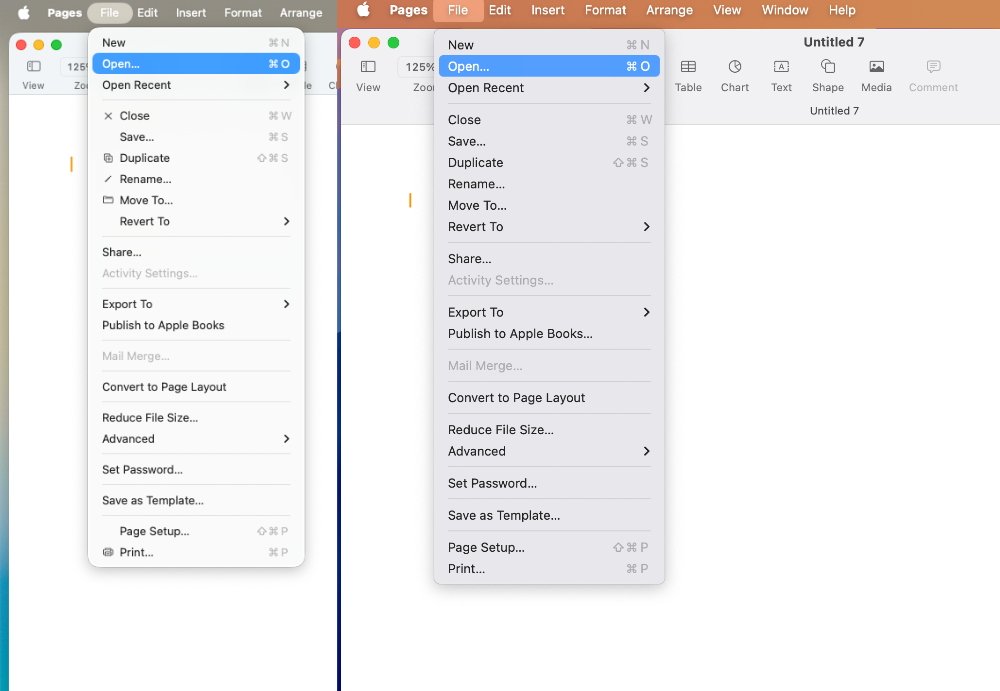Choose Move To… in the right File menu
The height and width of the screenshot is (691, 1000).
coord(549,205)
